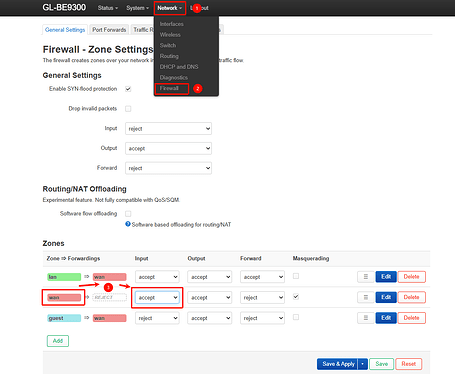Click the drag handle icon in wan row

click(x=366, y=297)
